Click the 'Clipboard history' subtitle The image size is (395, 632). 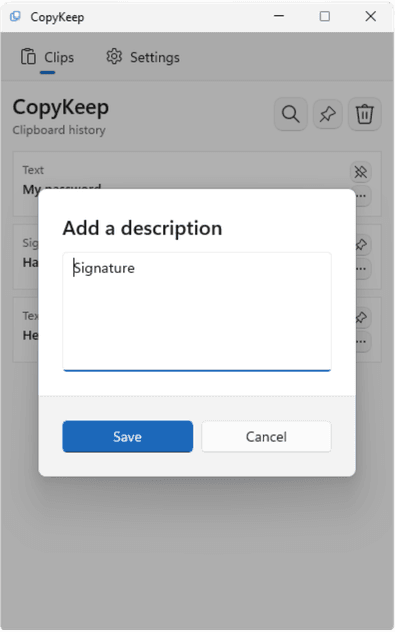pyautogui.click(x=59, y=130)
